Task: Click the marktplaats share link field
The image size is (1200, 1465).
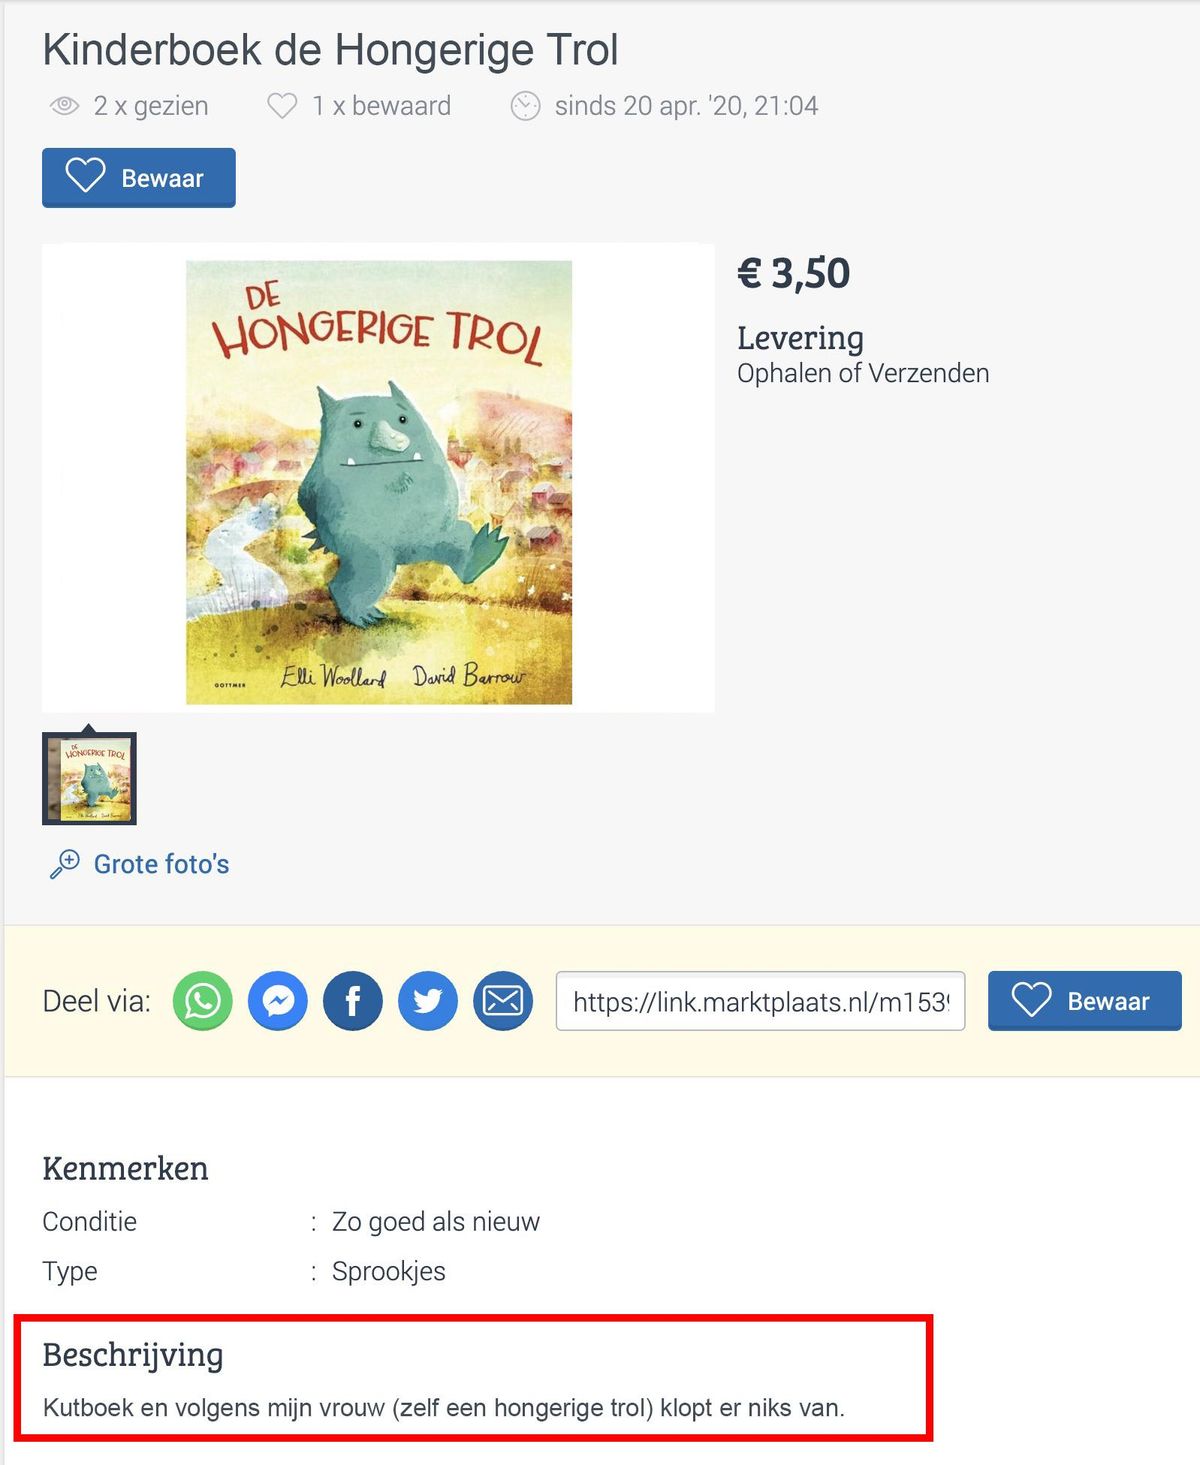Action: [x=761, y=1001]
